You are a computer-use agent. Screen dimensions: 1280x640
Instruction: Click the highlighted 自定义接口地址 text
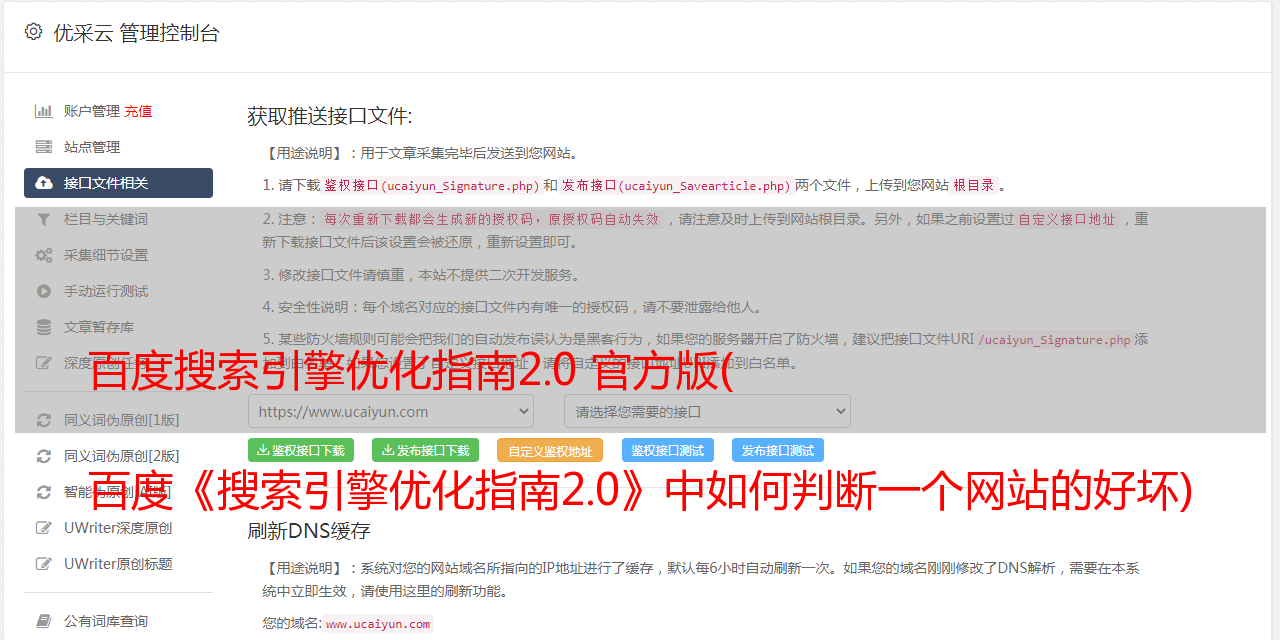tap(1066, 219)
